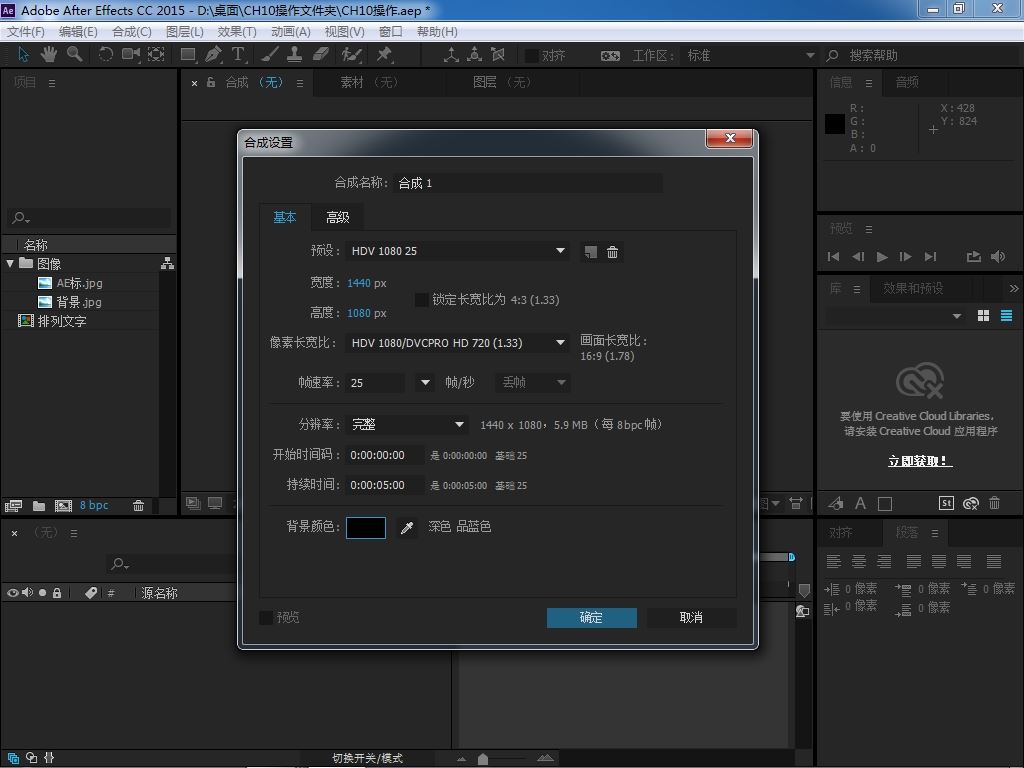
Task: Click the timeline zoom slider handle
Action: coord(483,759)
